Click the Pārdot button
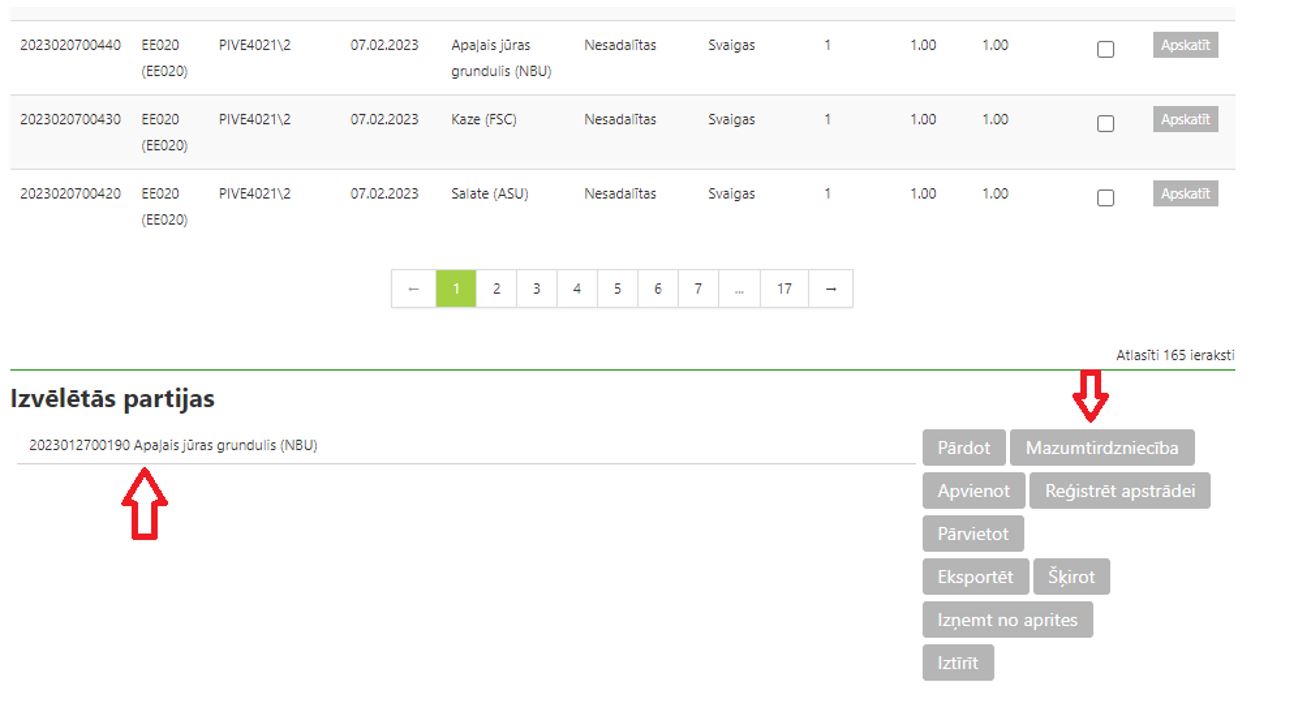 click(x=963, y=448)
